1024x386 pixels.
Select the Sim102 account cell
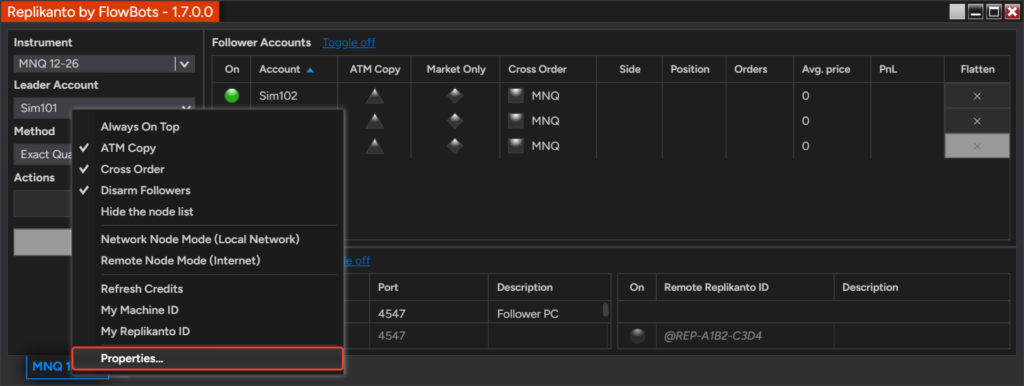(294, 96)
